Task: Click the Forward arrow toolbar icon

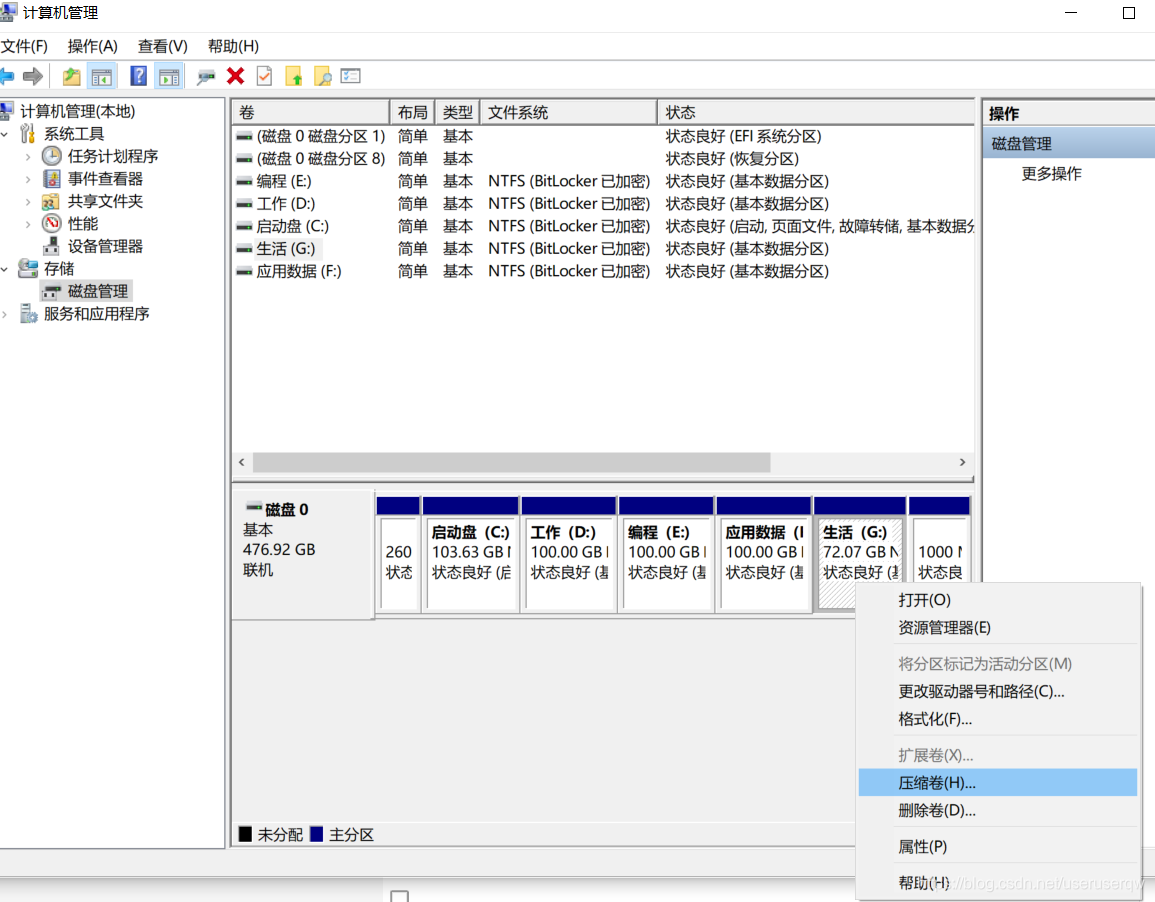Action: pyautogui.click(x=33, y=76)
